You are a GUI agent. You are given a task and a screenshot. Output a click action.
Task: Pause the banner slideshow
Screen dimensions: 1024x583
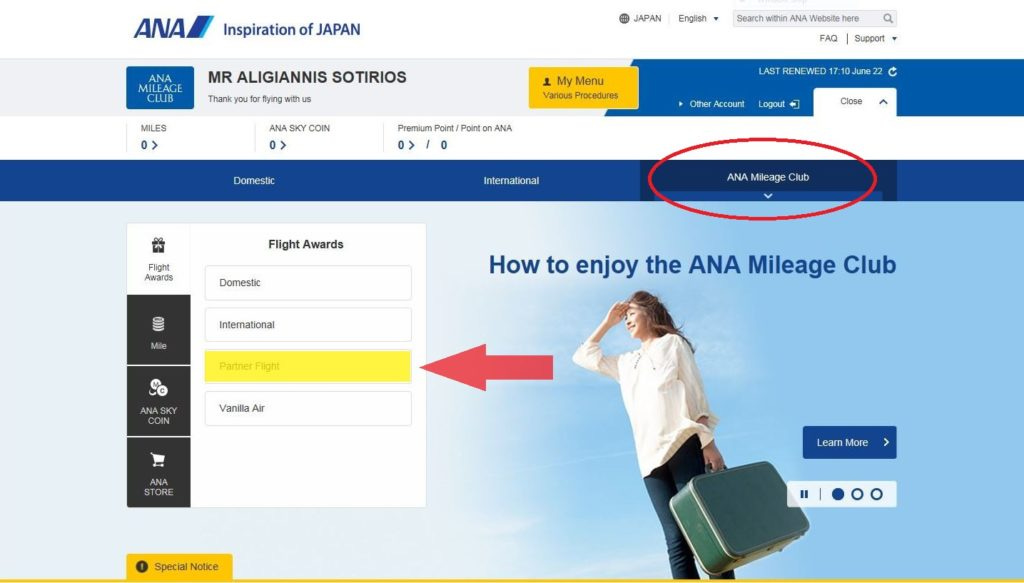point(804,494)
